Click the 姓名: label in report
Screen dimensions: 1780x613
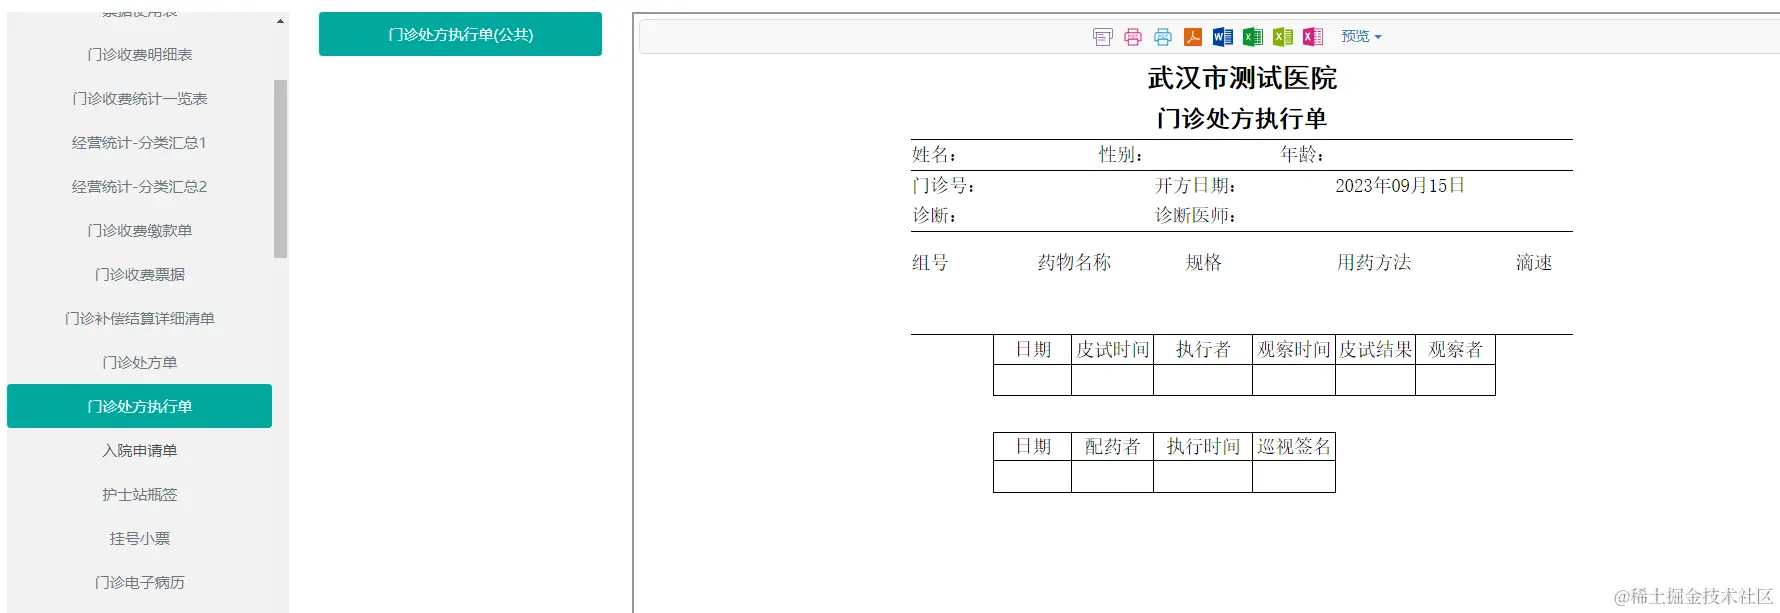point(934,155)
